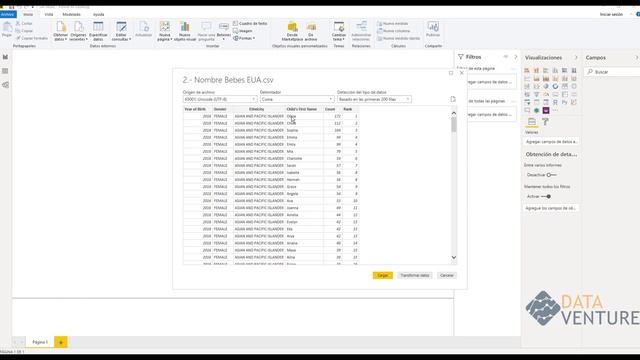Switch to the Inicio ribbon tab
Screen dimensions: 640x360
(x=28, y=14)
